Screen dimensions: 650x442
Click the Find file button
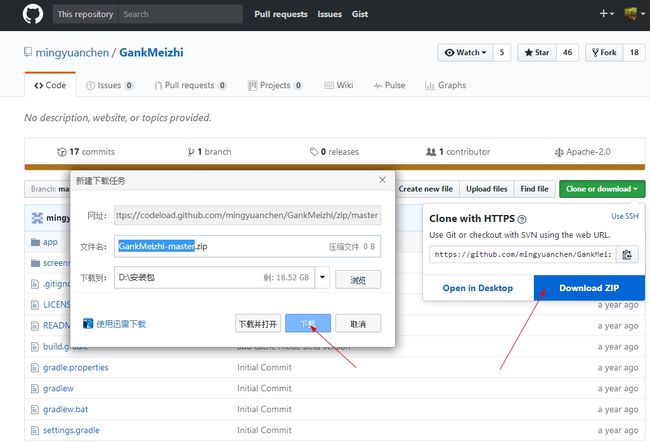click(x=534, y=189)
